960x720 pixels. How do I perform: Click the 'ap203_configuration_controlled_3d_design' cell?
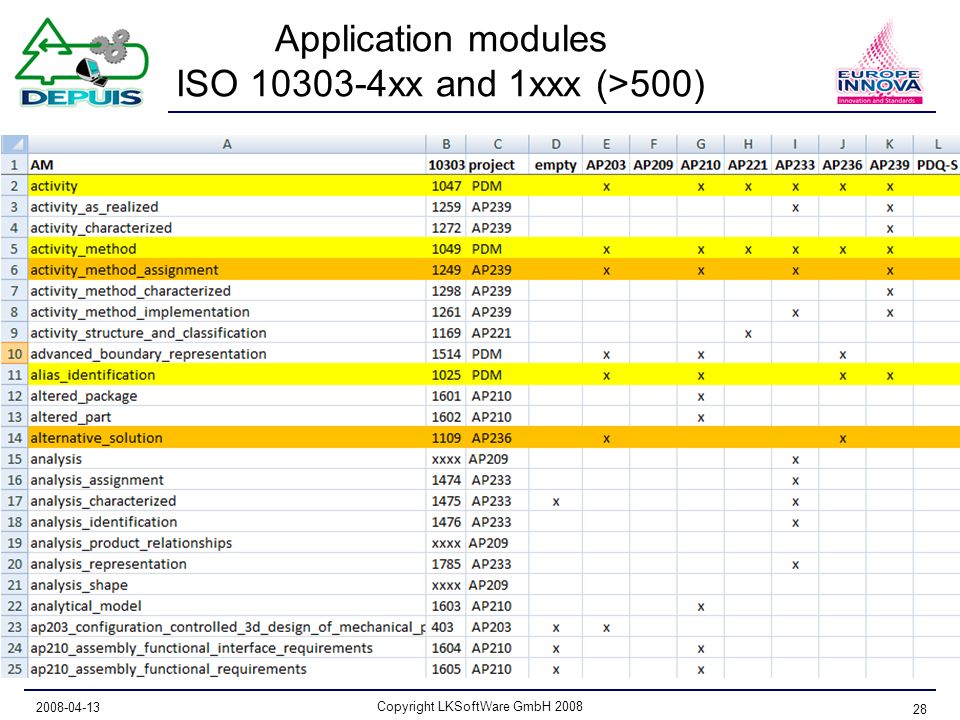click(227, 627)
